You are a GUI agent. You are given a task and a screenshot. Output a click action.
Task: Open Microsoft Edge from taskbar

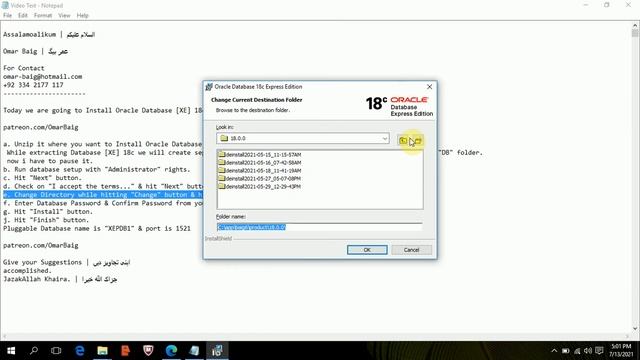(171, 351)
